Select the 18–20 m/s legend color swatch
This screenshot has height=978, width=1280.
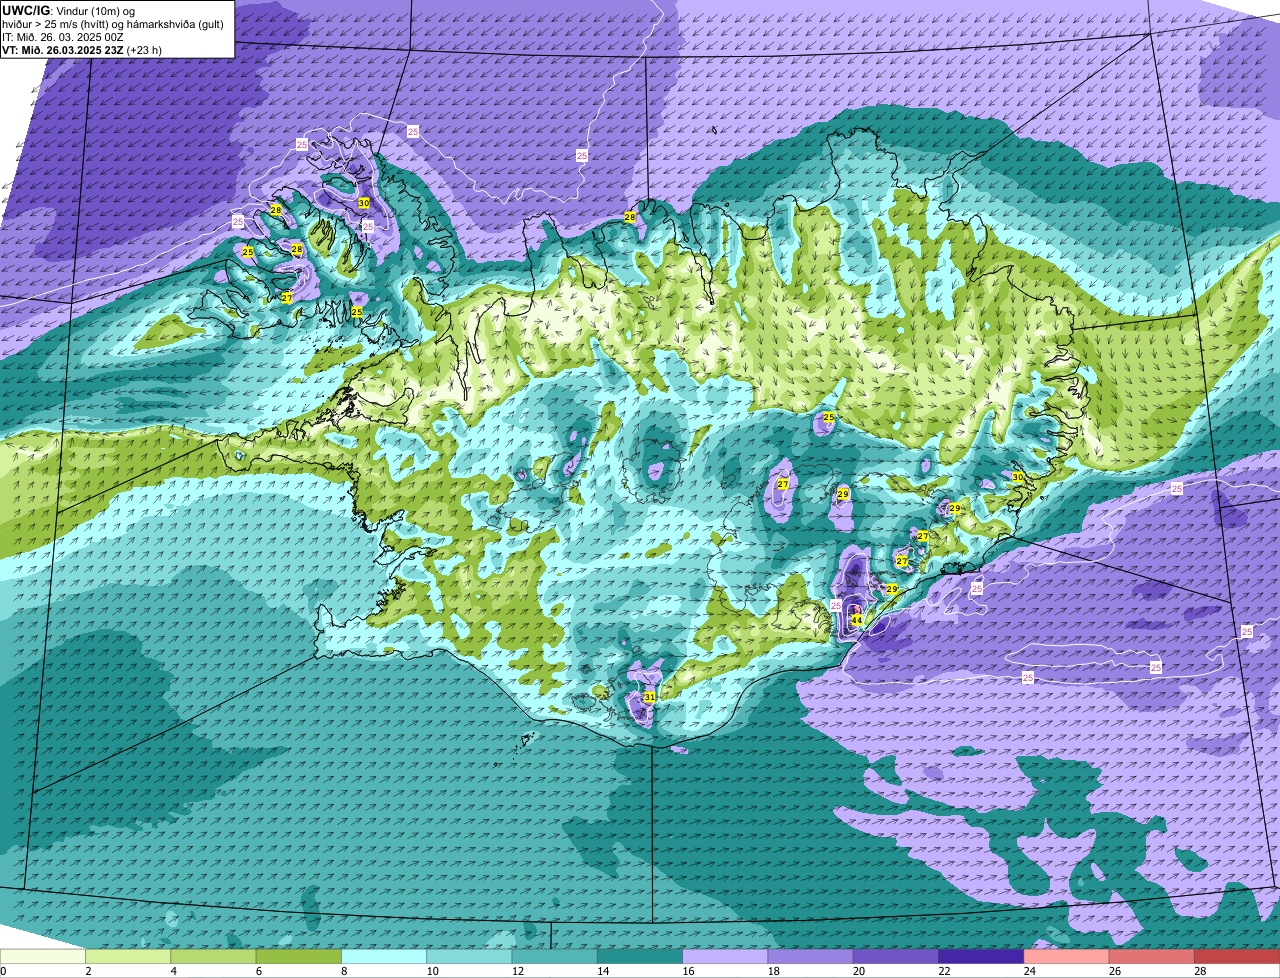point(811,957)
